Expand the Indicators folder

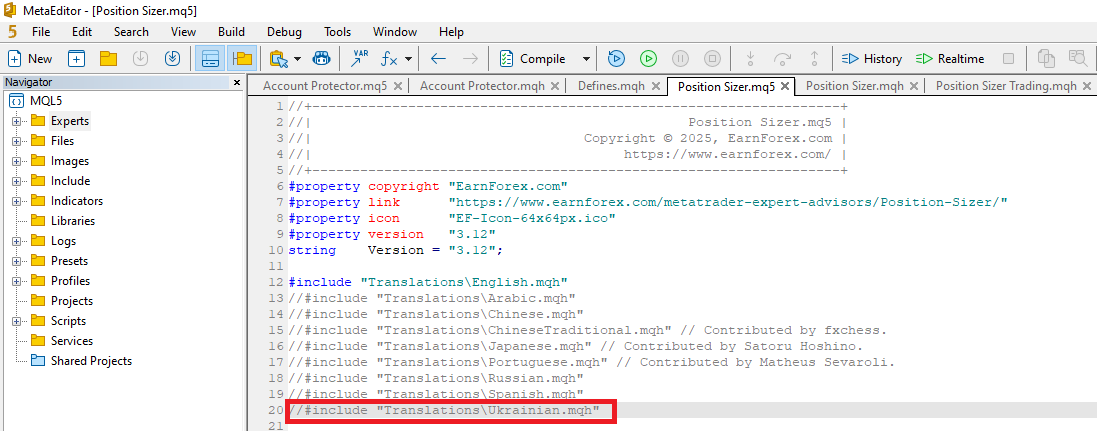pyautogui.click(x=16, y=201)
